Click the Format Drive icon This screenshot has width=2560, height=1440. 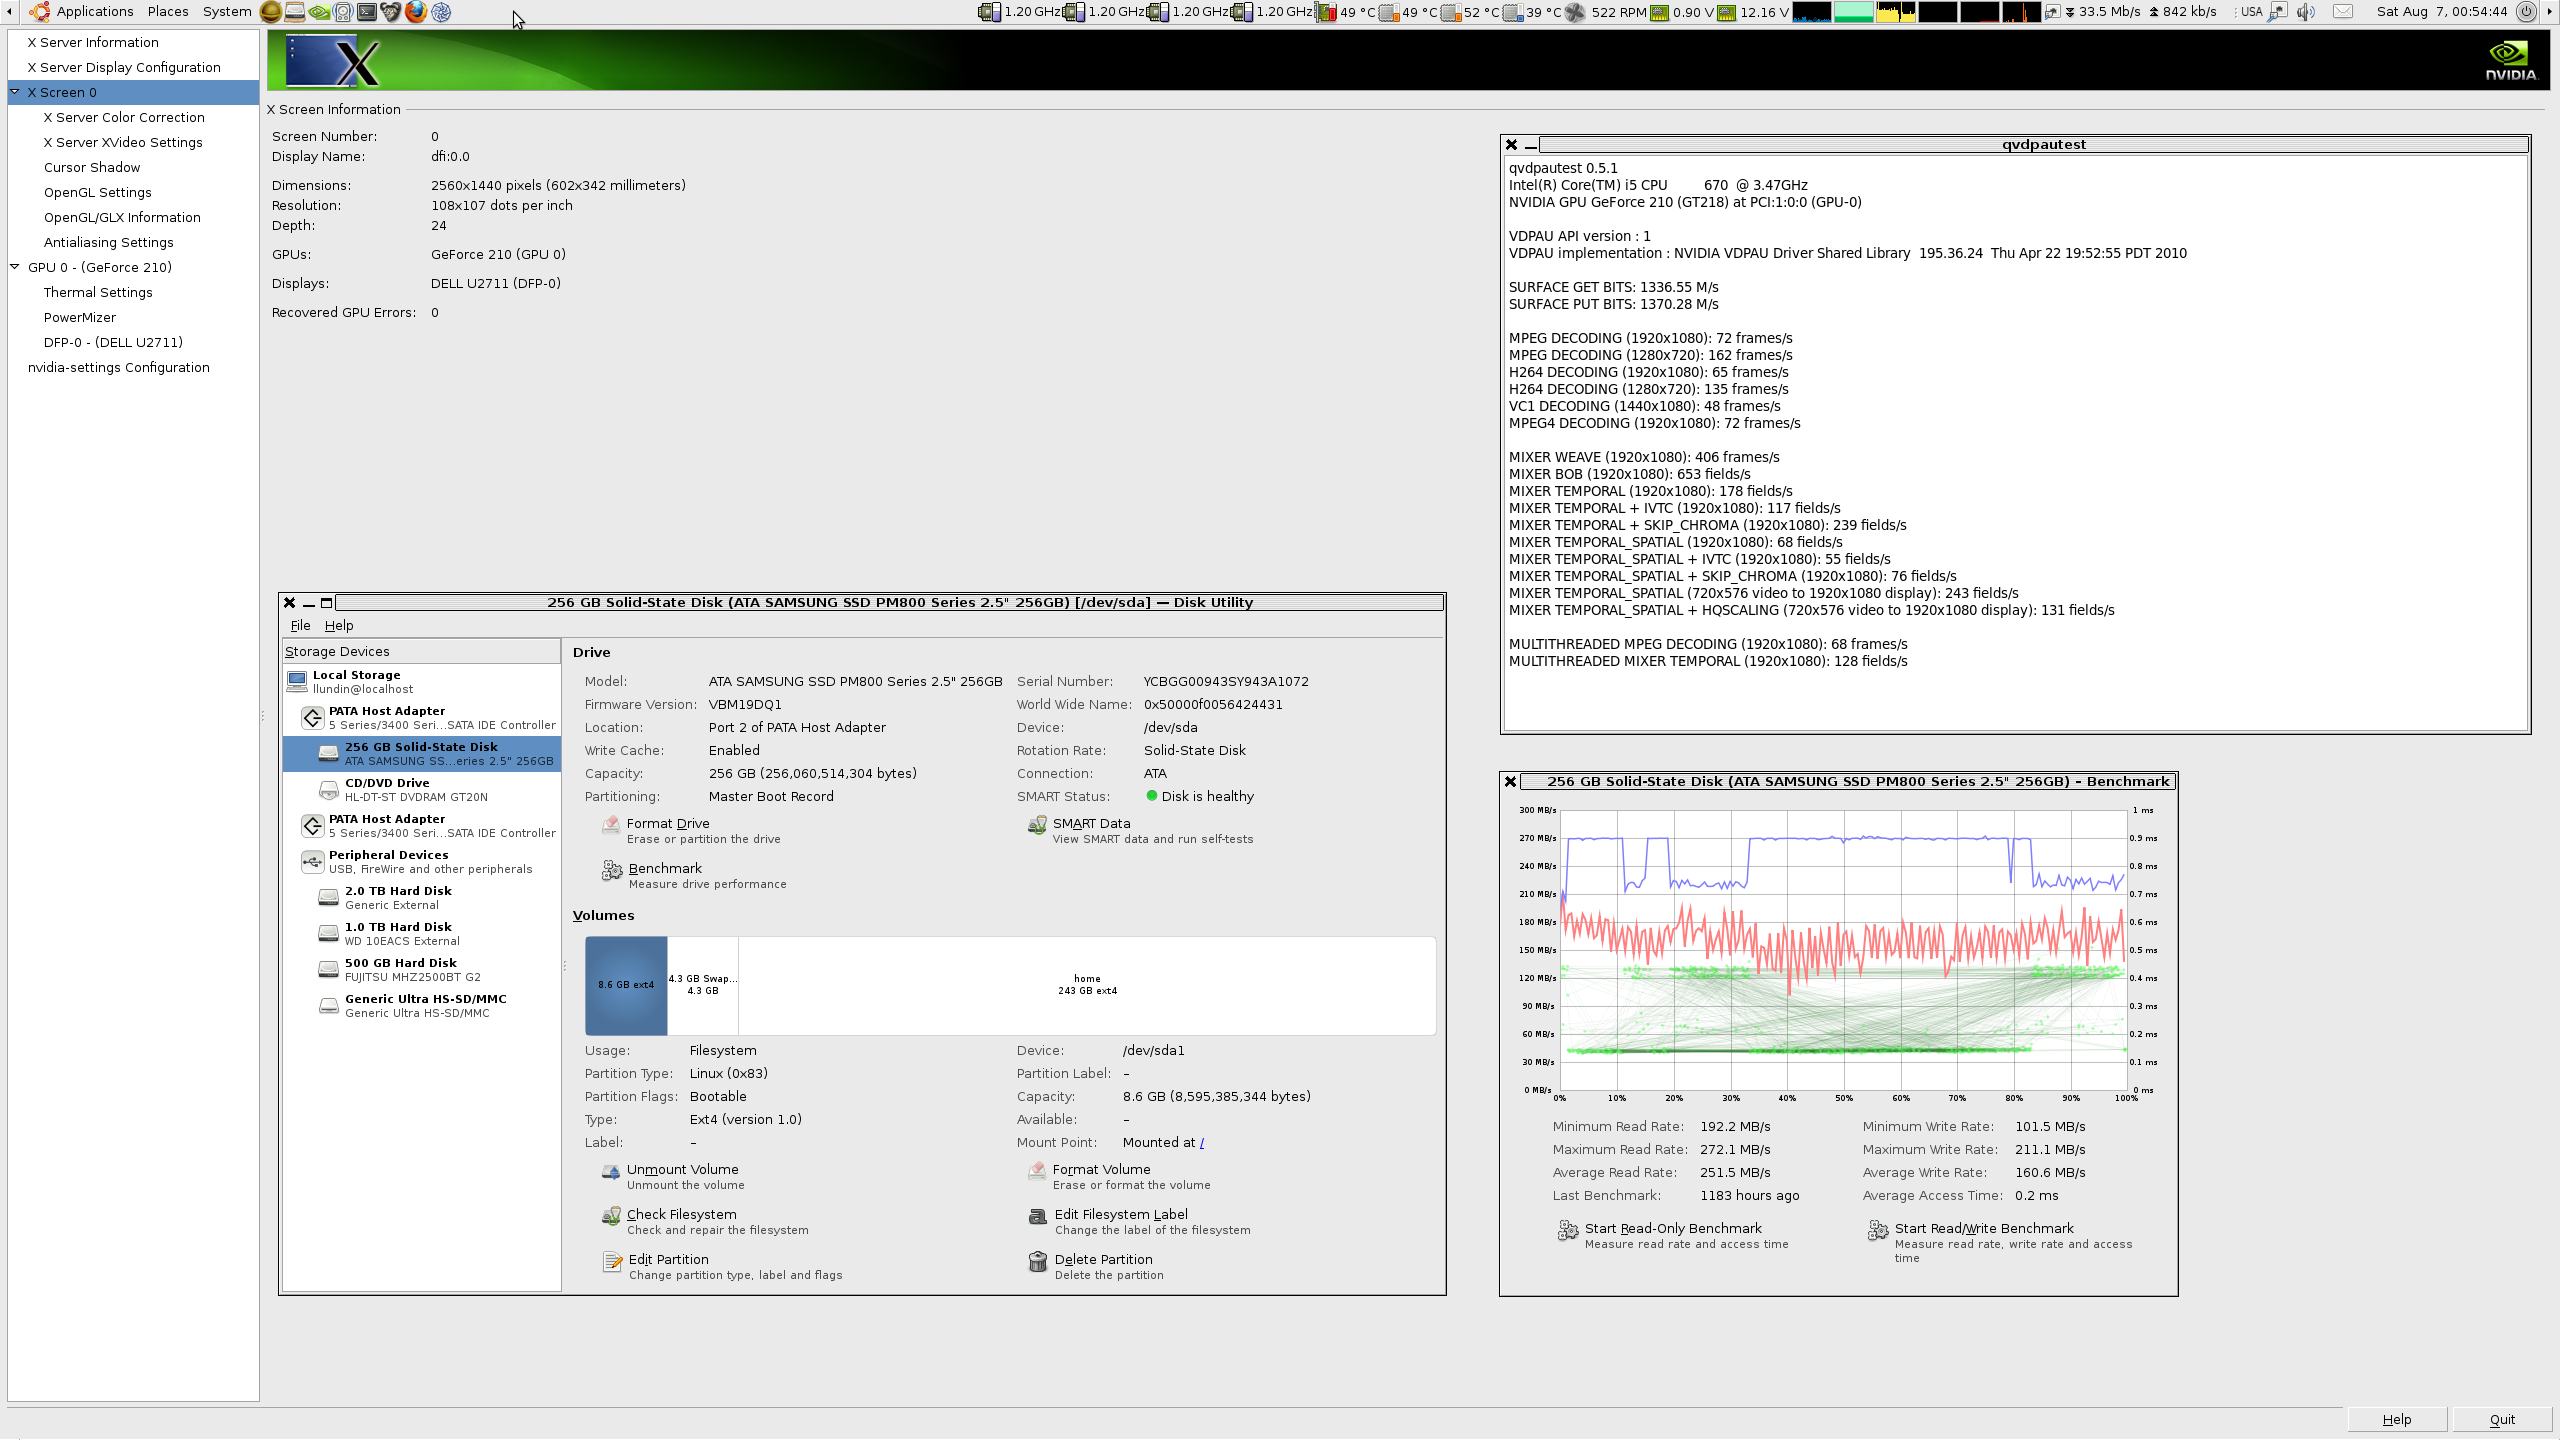coord(611,825)
